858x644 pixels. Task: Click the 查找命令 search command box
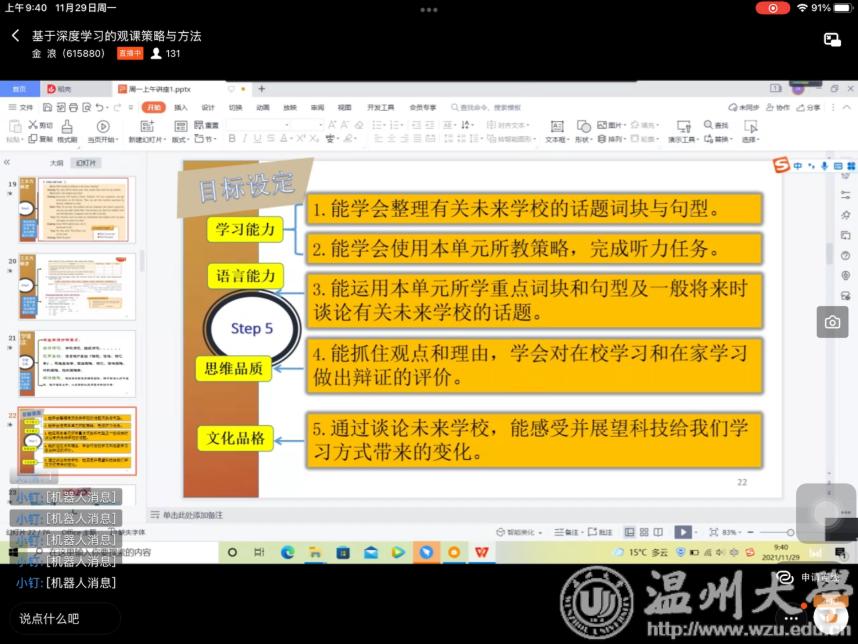click(x=486, y=107)
